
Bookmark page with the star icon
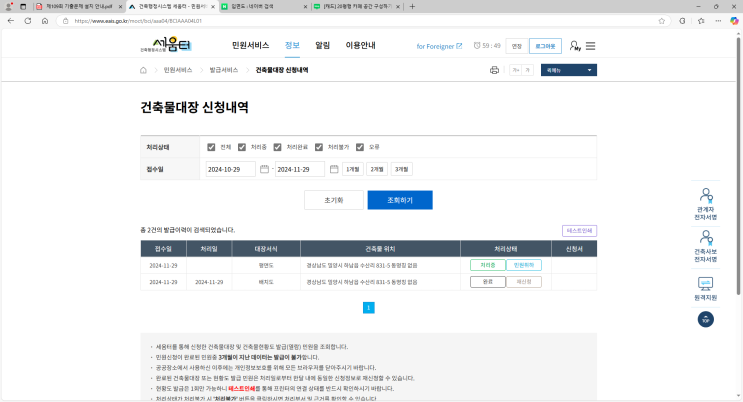(x=661, y=21)
